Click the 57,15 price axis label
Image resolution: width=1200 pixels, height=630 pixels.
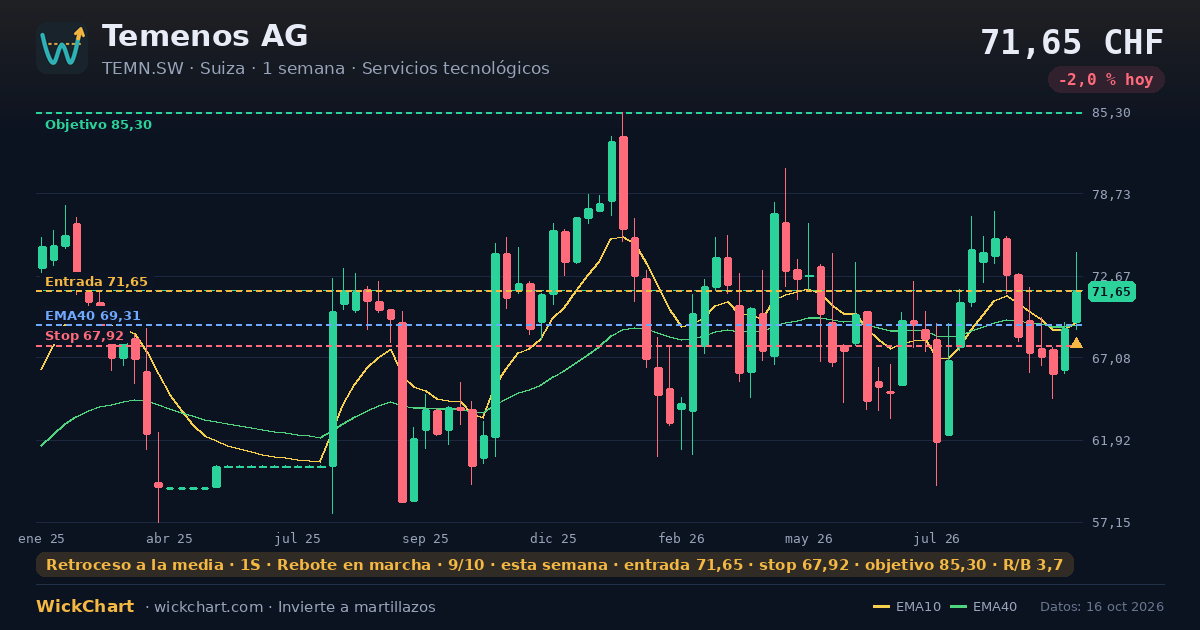tap(1112, 523)
